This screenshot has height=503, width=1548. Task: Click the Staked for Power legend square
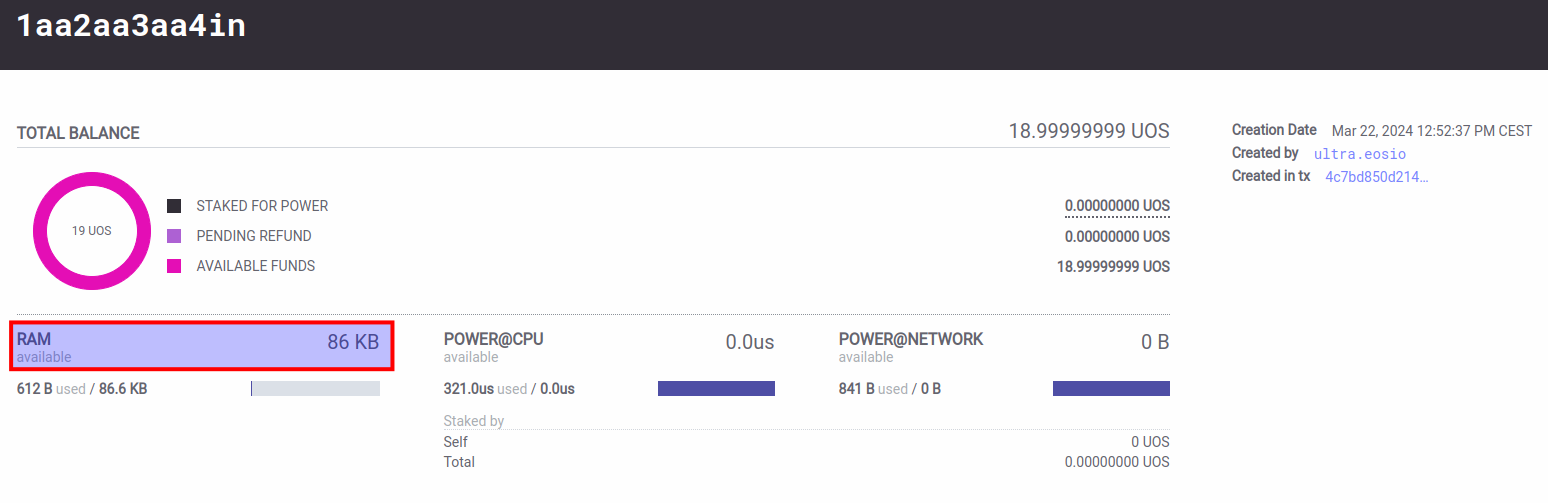coord(174,206)
